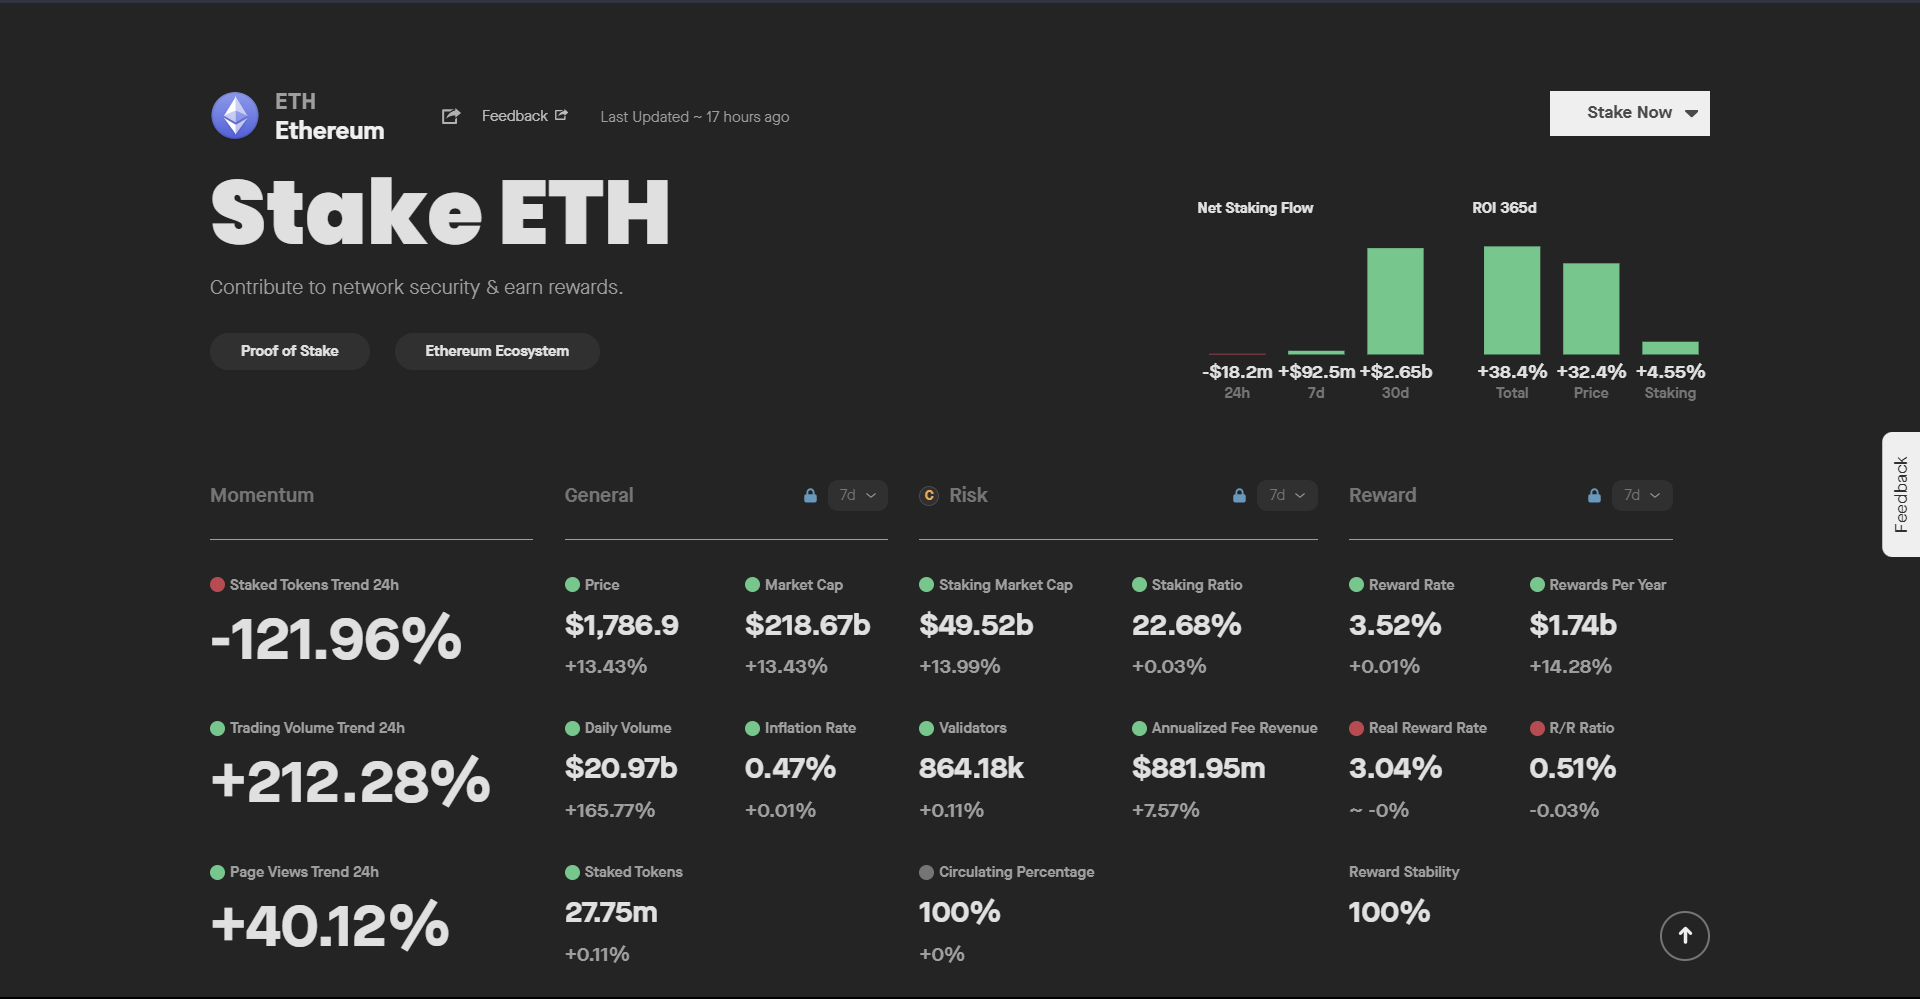Click the Reward Rate value 3.52%
1920x999 pixels.
[1395, 625]
